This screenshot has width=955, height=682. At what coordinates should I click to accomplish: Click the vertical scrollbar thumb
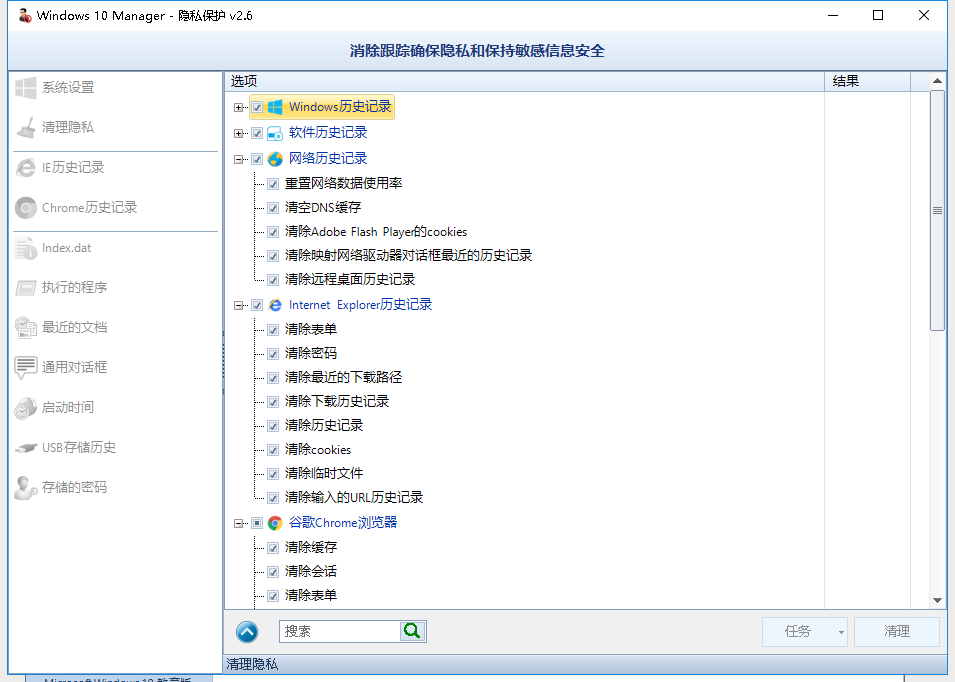(x=937, y=211)
